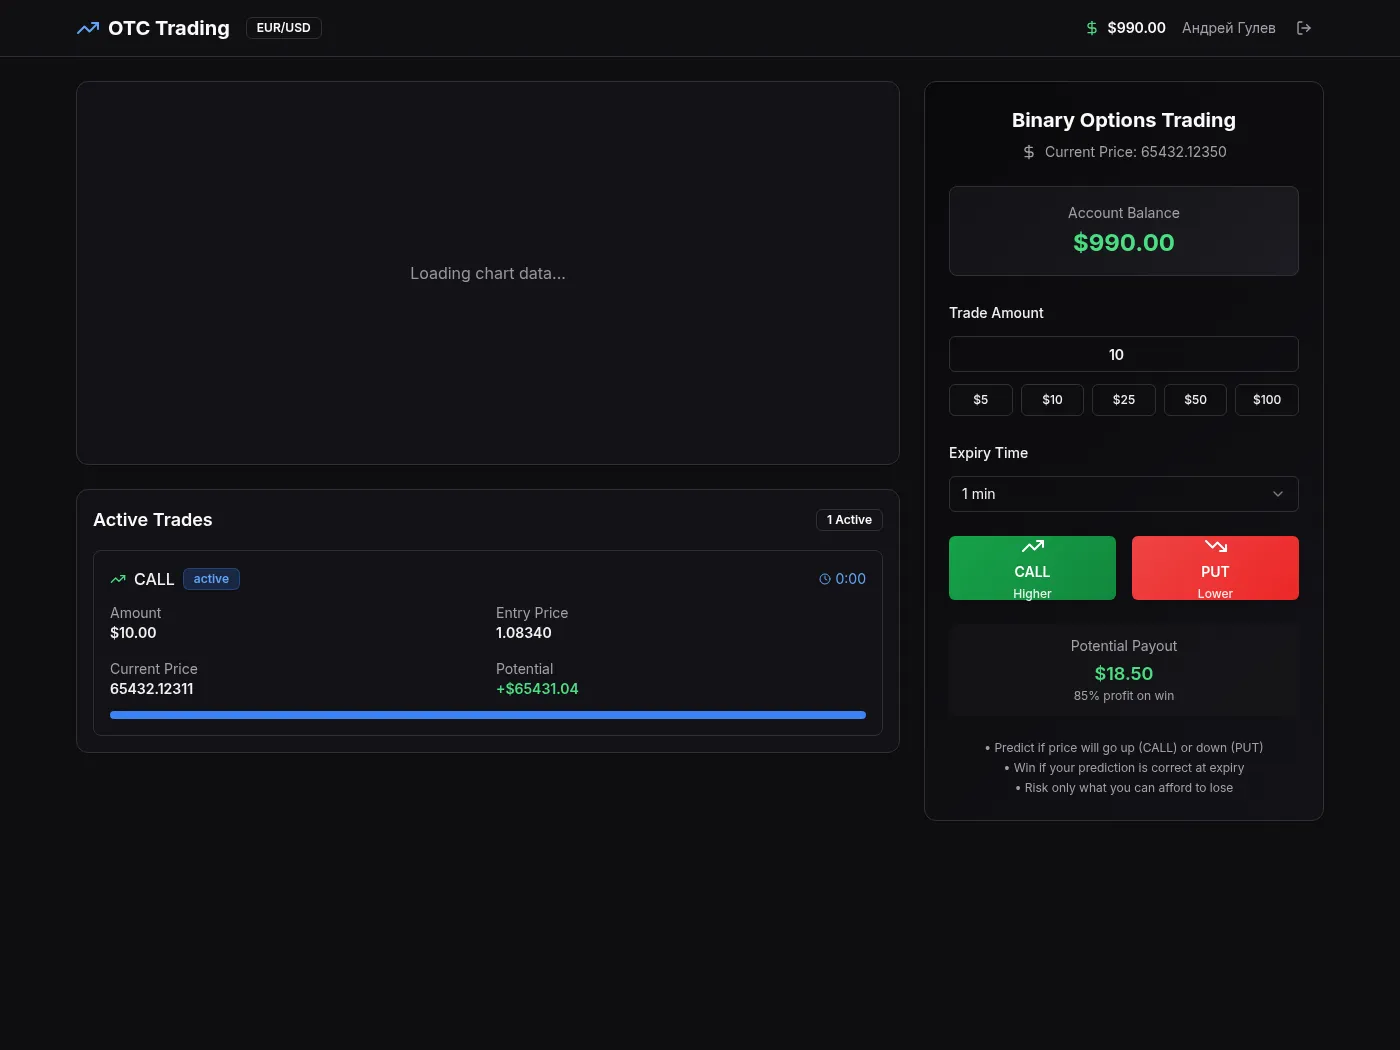This screenshot has height=1050, width=1400.
Task: Place a trade with the PUT Lower label
Action: [1215, 568]
